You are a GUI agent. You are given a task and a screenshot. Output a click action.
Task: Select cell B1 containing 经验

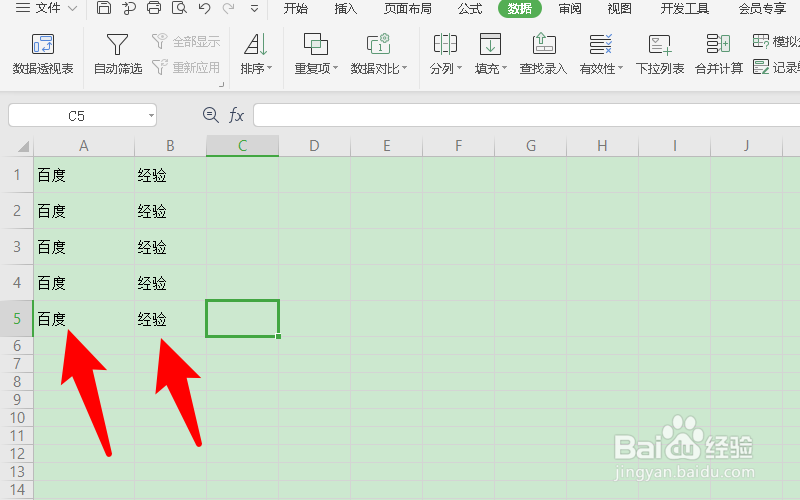170,175
